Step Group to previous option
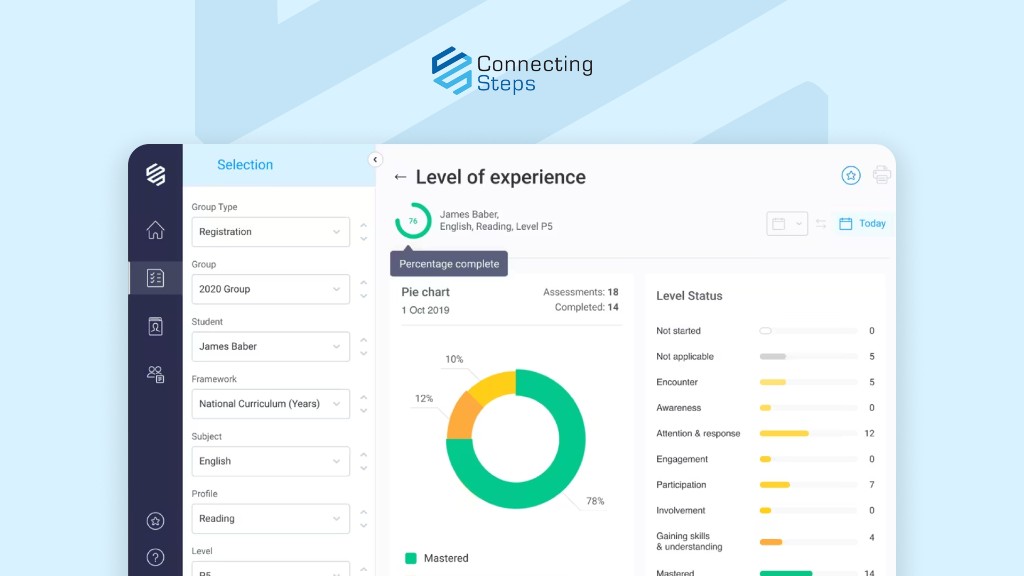 coord(364,283)
